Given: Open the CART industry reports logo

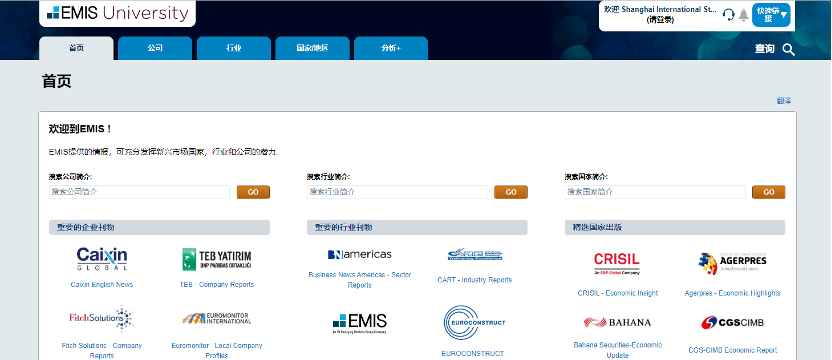Looking at the screenshot, I should click(475, 254).
